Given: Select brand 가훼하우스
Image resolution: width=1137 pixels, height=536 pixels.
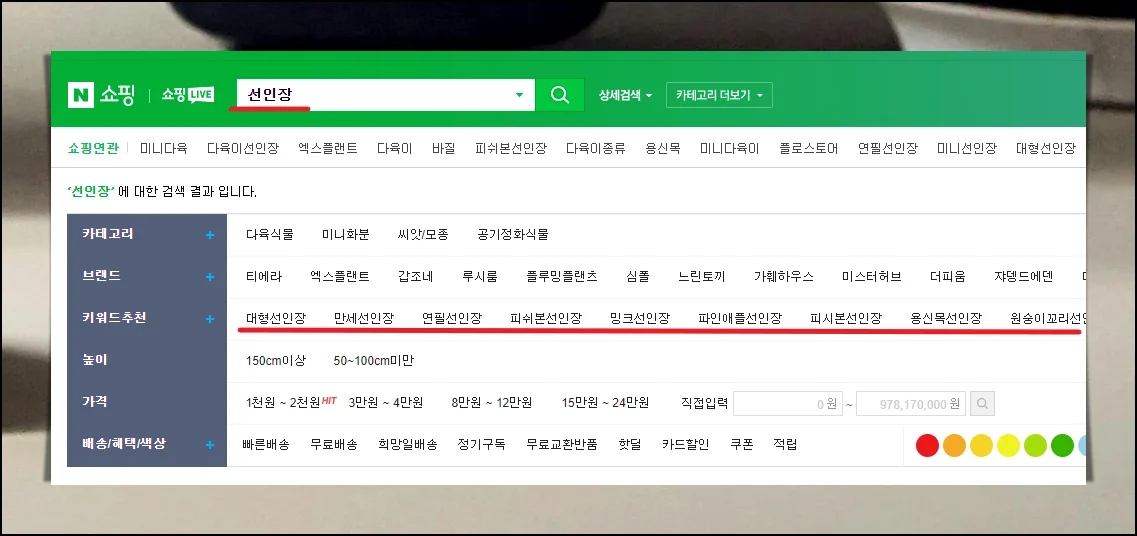Looking at the screenshot, I should pos(784,277).
